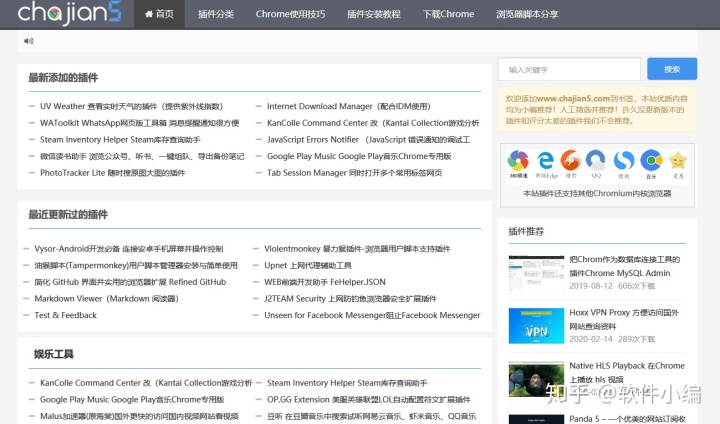
Task: Open the Violentmonkey 暴力猴 link
Action: (x=357, y=249)
